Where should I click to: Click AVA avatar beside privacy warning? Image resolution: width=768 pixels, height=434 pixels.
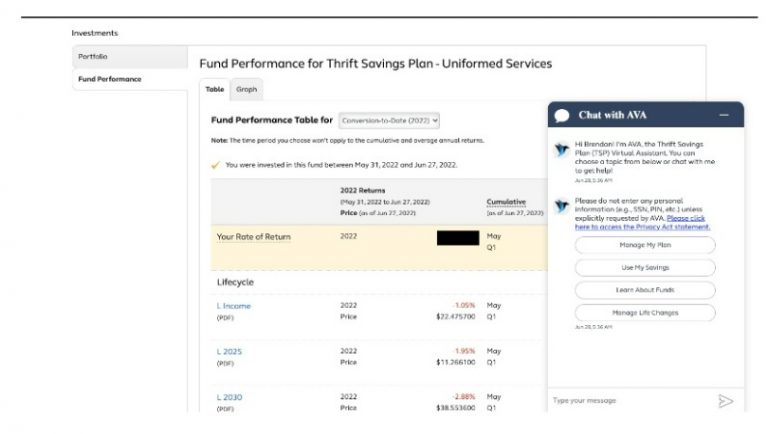562,205
